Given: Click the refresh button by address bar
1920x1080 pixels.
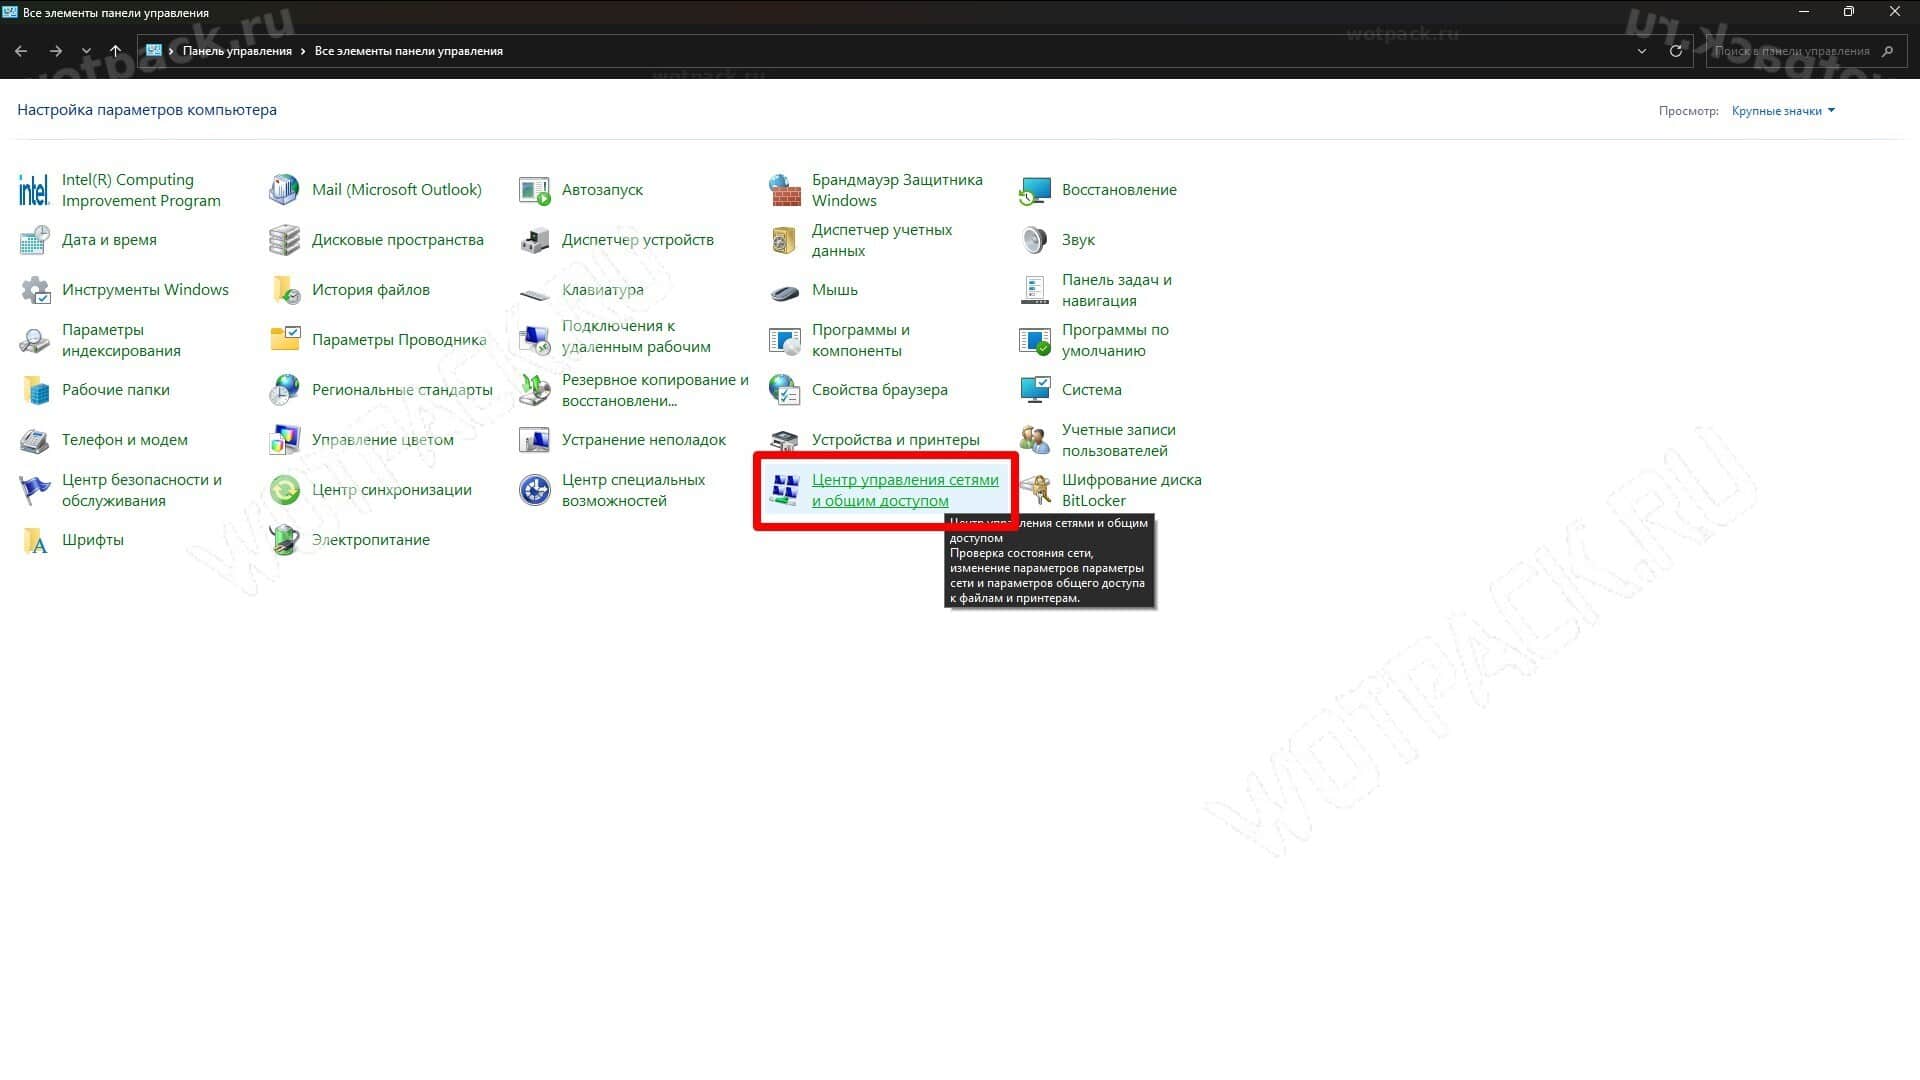Looking at the screenshot, I should pyautogui.click(x=1676, y=51).
